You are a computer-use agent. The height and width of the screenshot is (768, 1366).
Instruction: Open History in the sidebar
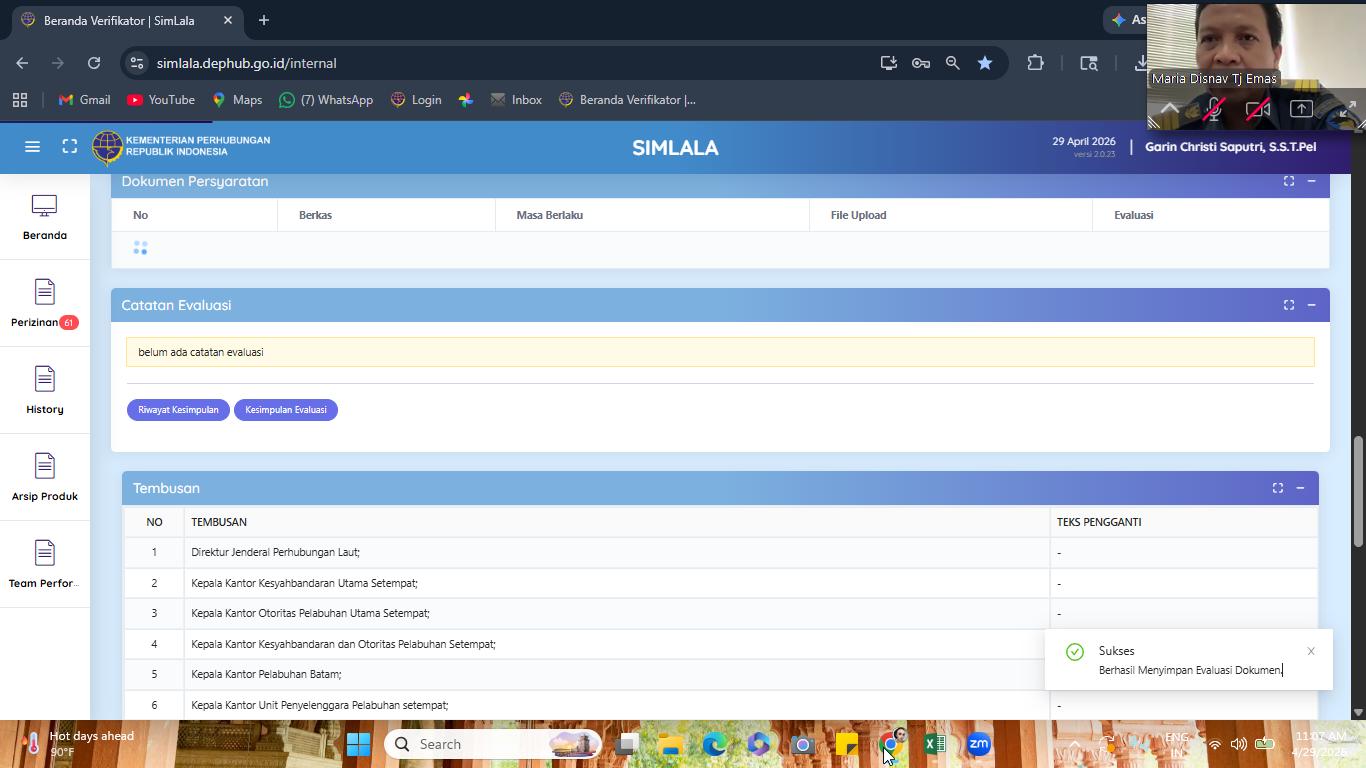point(44,391)
